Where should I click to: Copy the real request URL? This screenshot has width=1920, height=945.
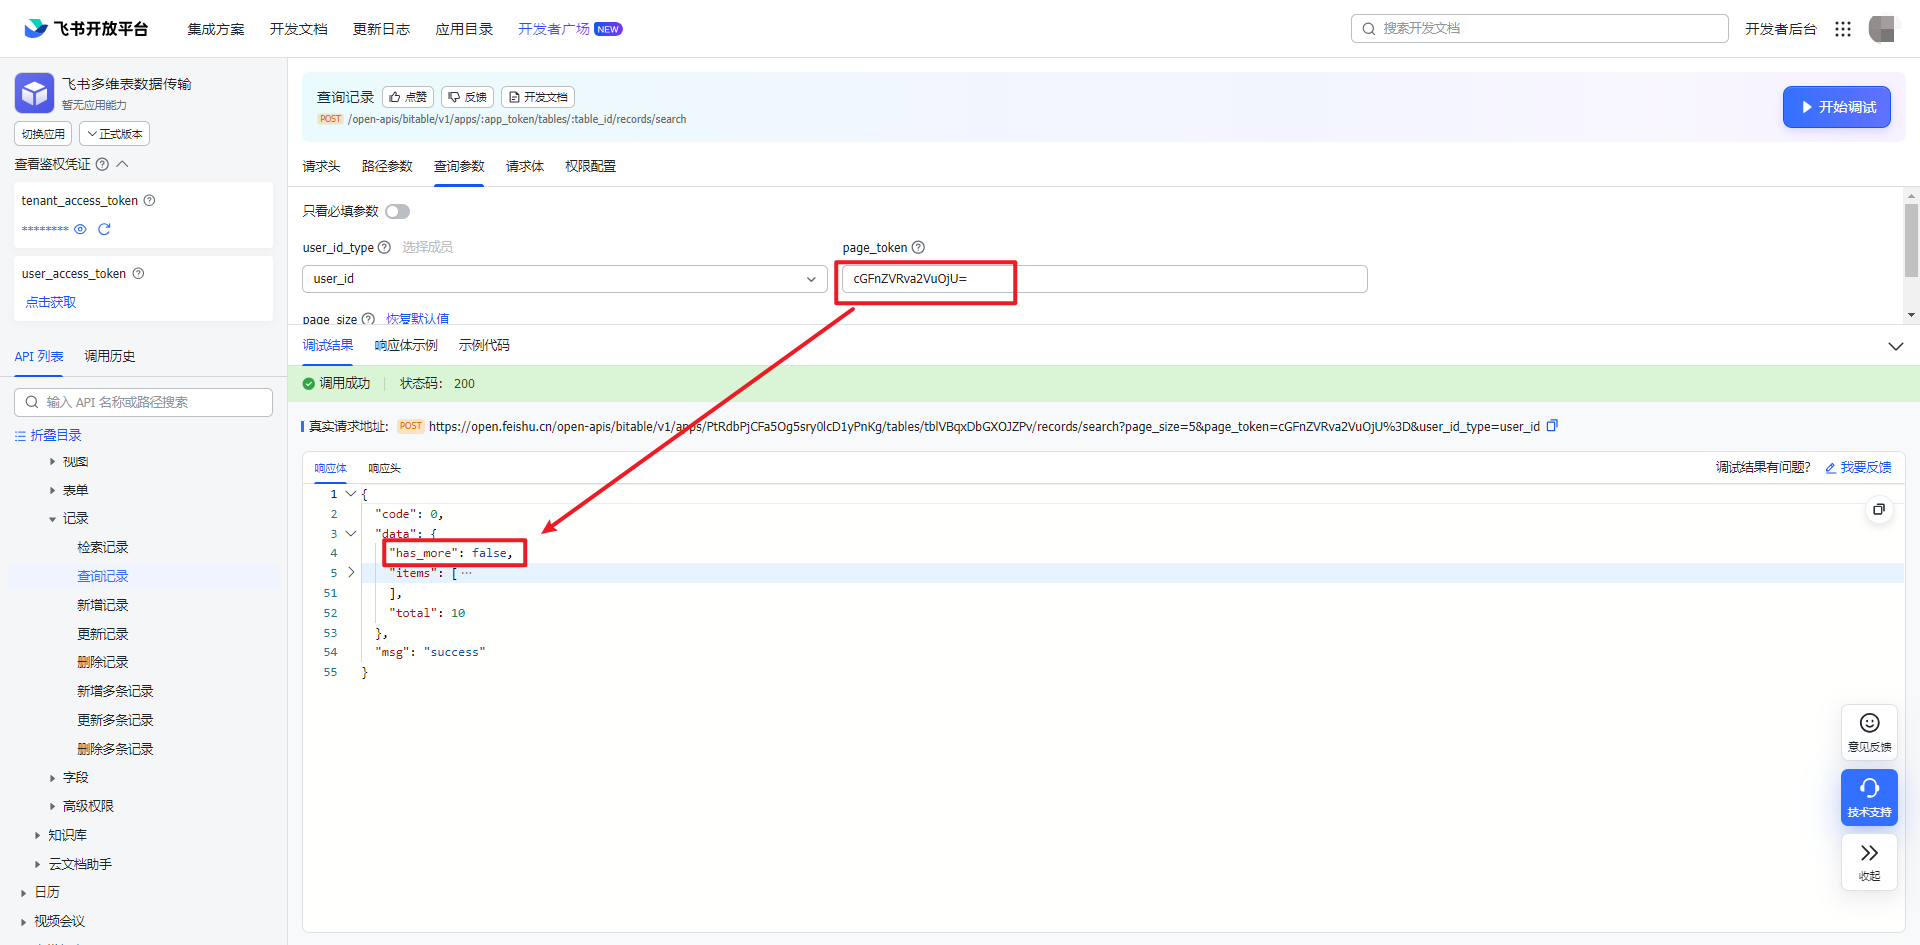tap(1552, 426)
